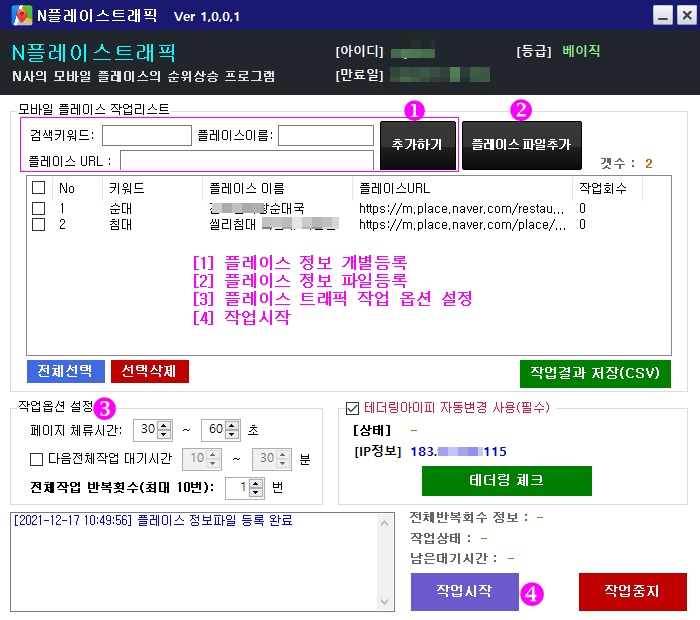The height and width of the screenshot is (620, 700).
Task: Increase the maximum 페이지 체류시간 value 60
Action: click(x=232, y=425)
